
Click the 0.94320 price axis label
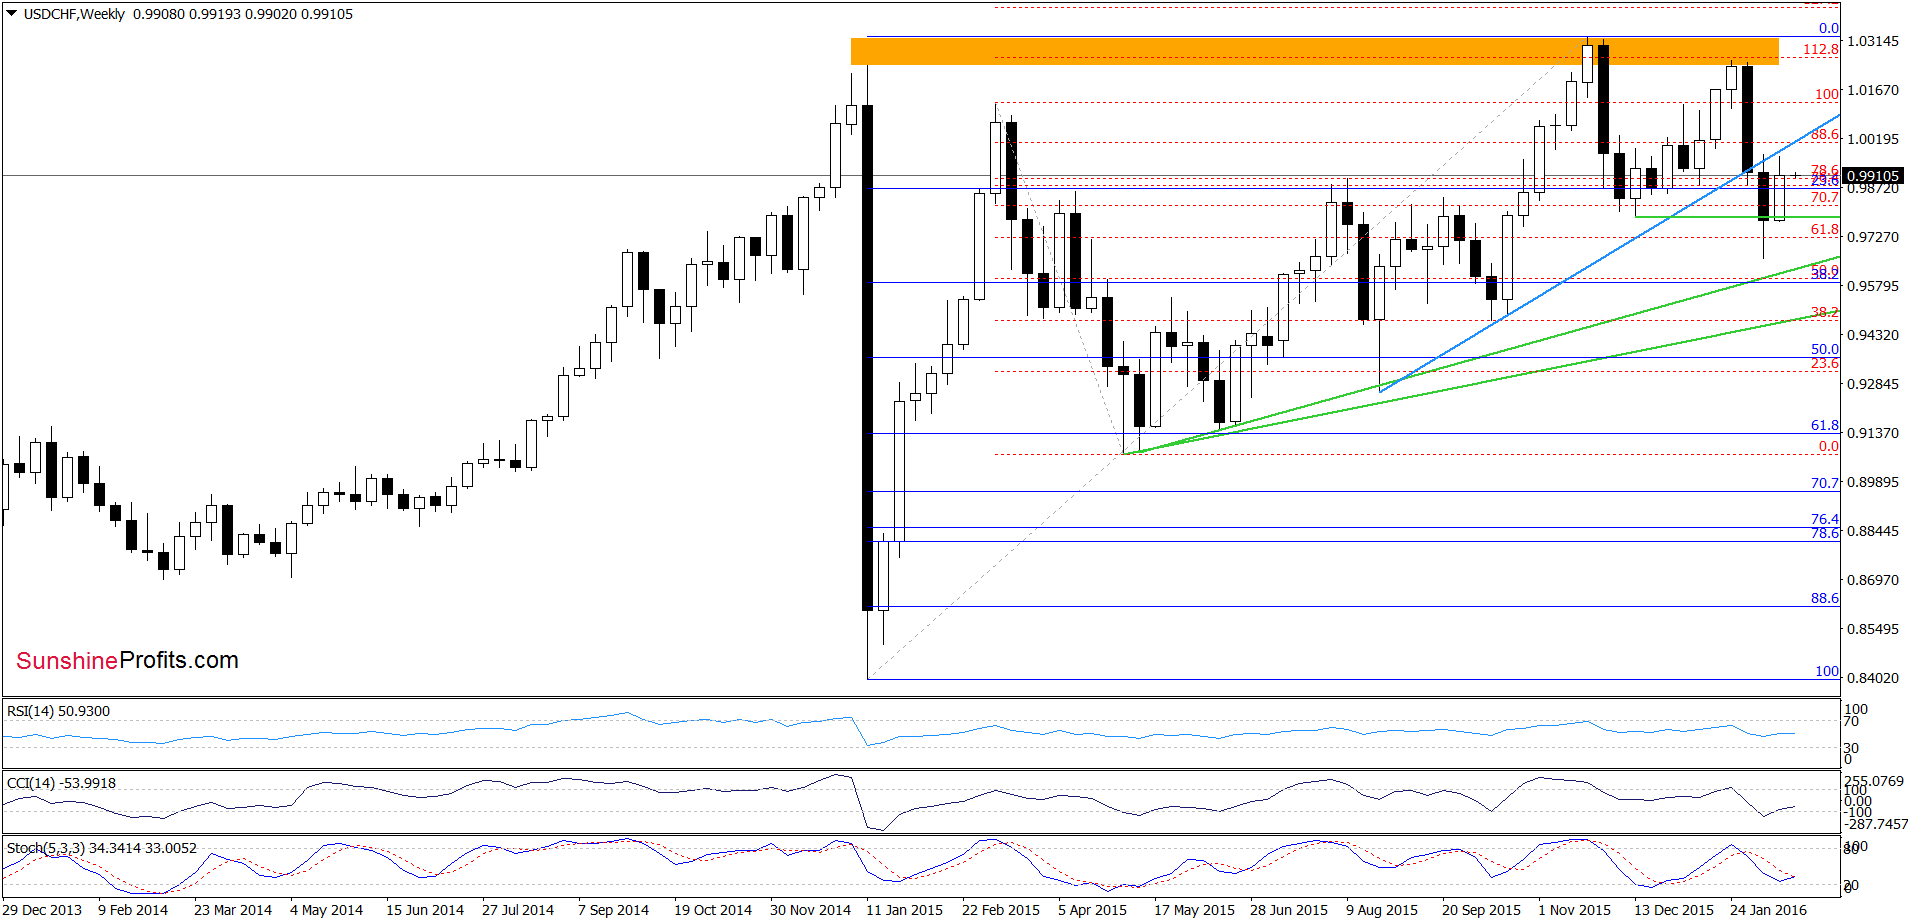[x=1873, y=335]
